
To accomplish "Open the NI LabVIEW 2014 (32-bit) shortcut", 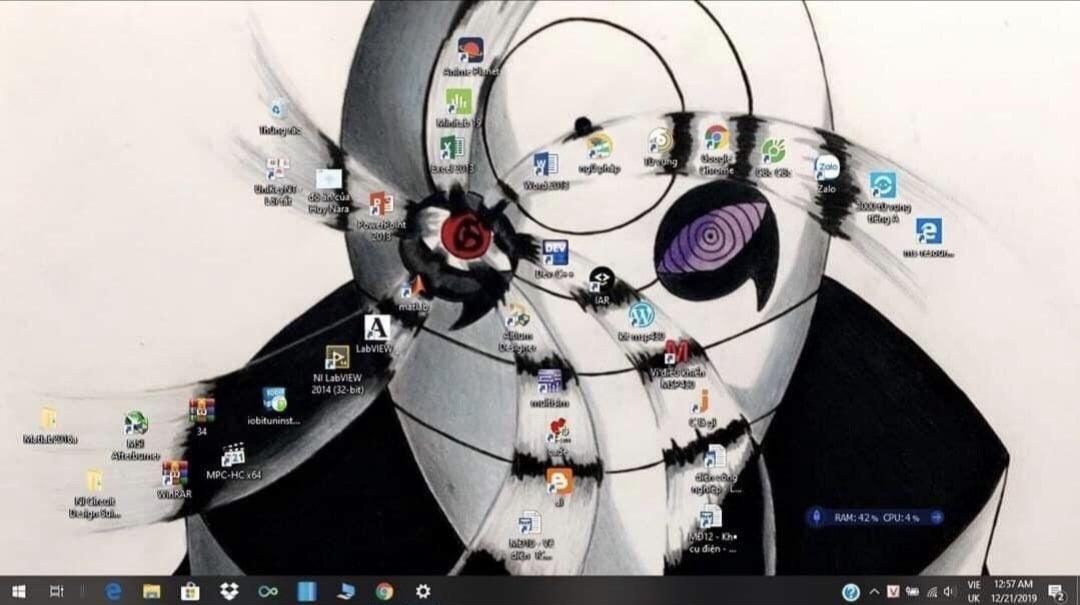I will coord(336,359).
